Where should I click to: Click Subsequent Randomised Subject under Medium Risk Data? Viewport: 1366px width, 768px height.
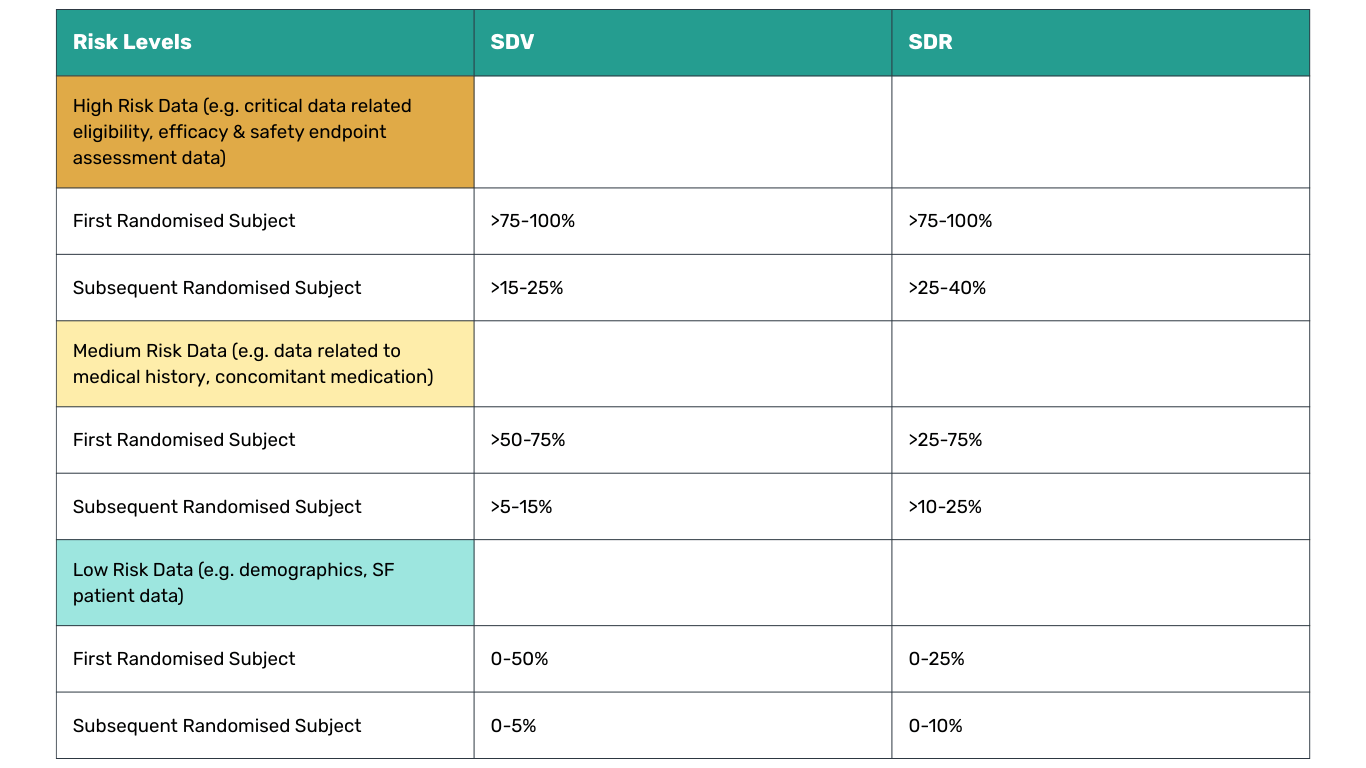pos(217,507)
